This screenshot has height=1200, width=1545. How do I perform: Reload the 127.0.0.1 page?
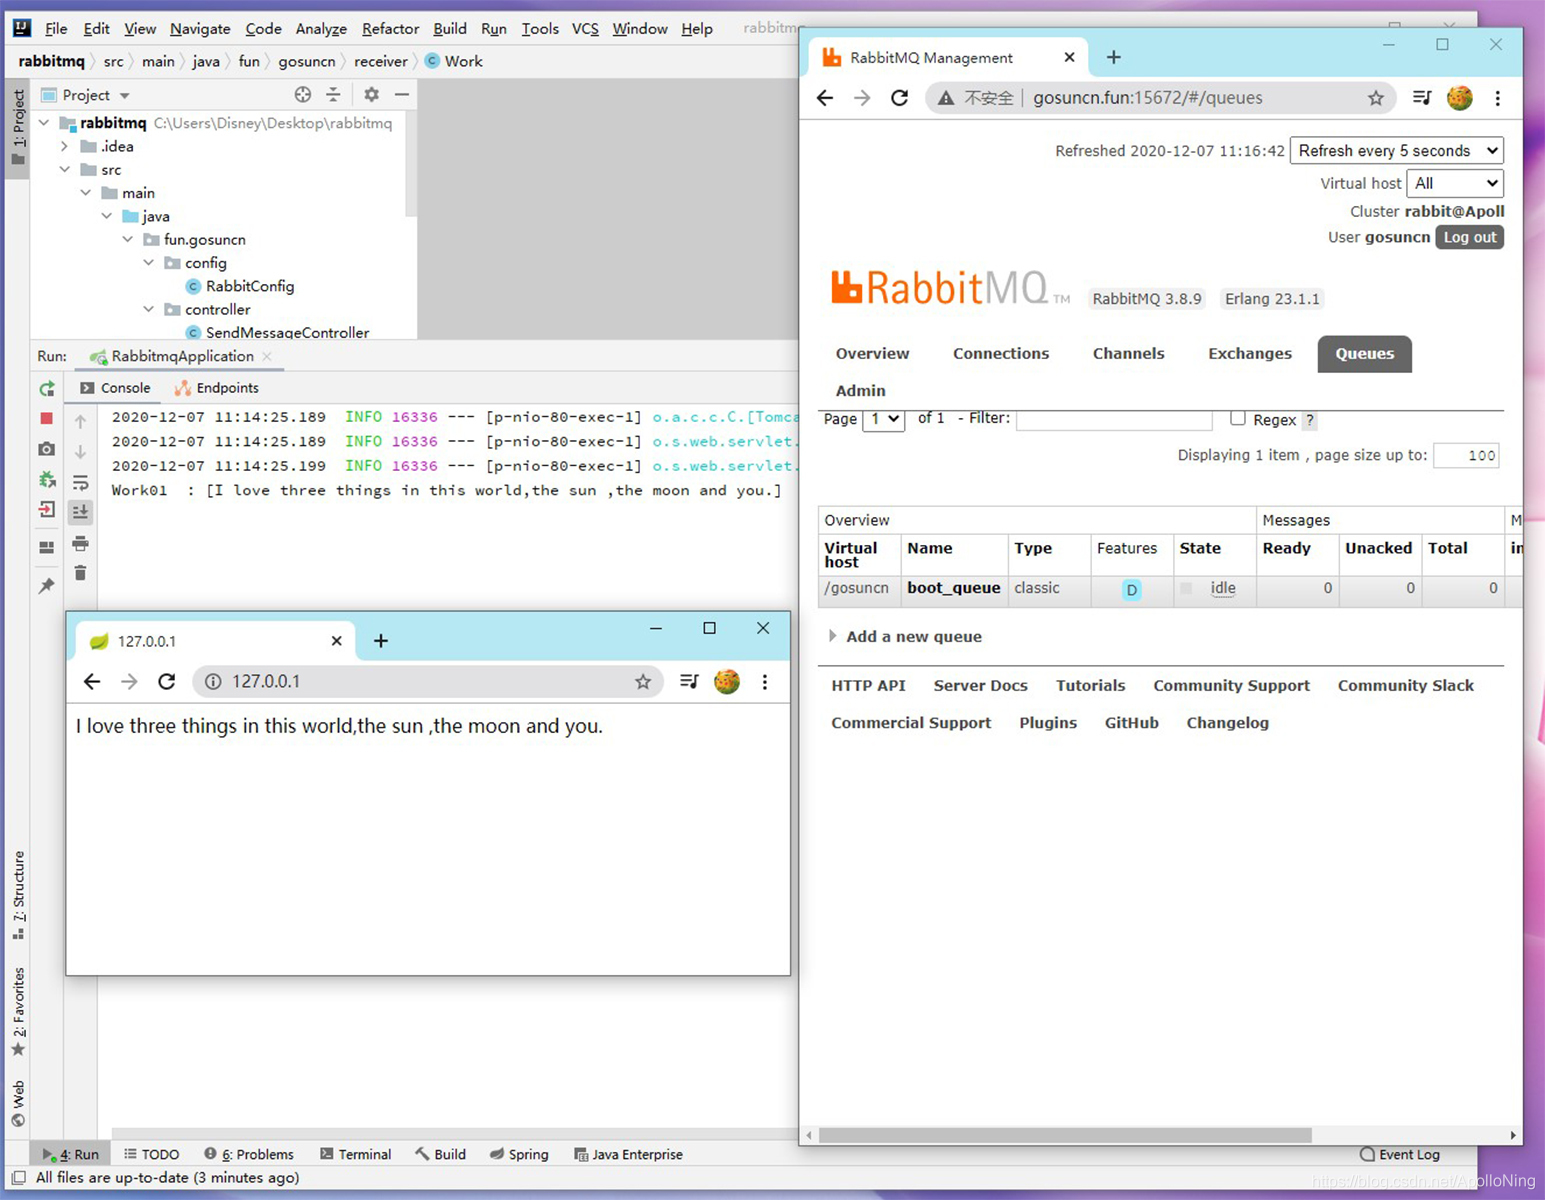[x=167, y=681]
